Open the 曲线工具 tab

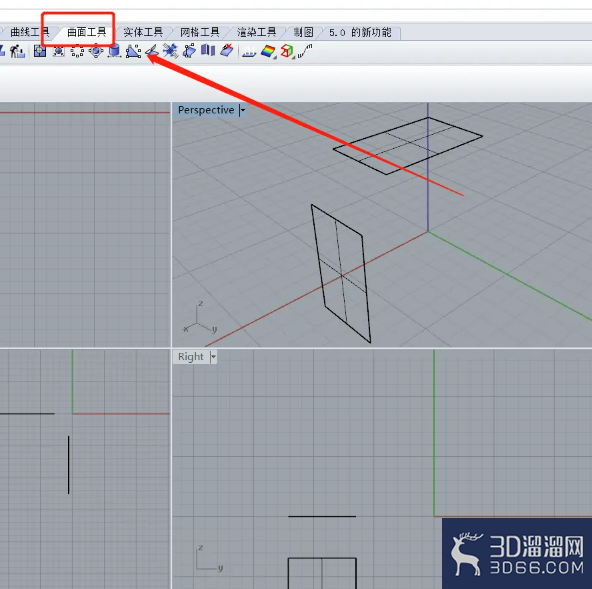[29, 32]
